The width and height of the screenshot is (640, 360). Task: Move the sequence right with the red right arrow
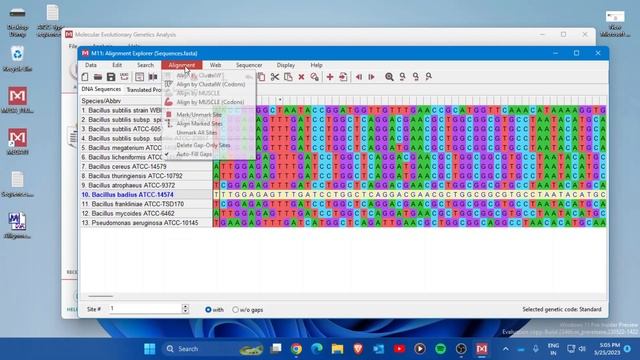click(x=371, y=77)
